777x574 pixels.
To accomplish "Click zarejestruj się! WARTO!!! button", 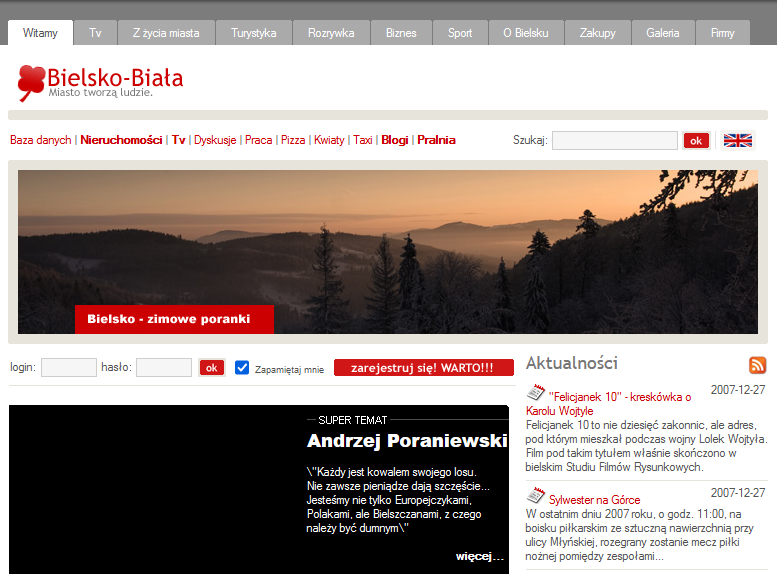I will 424,368.
